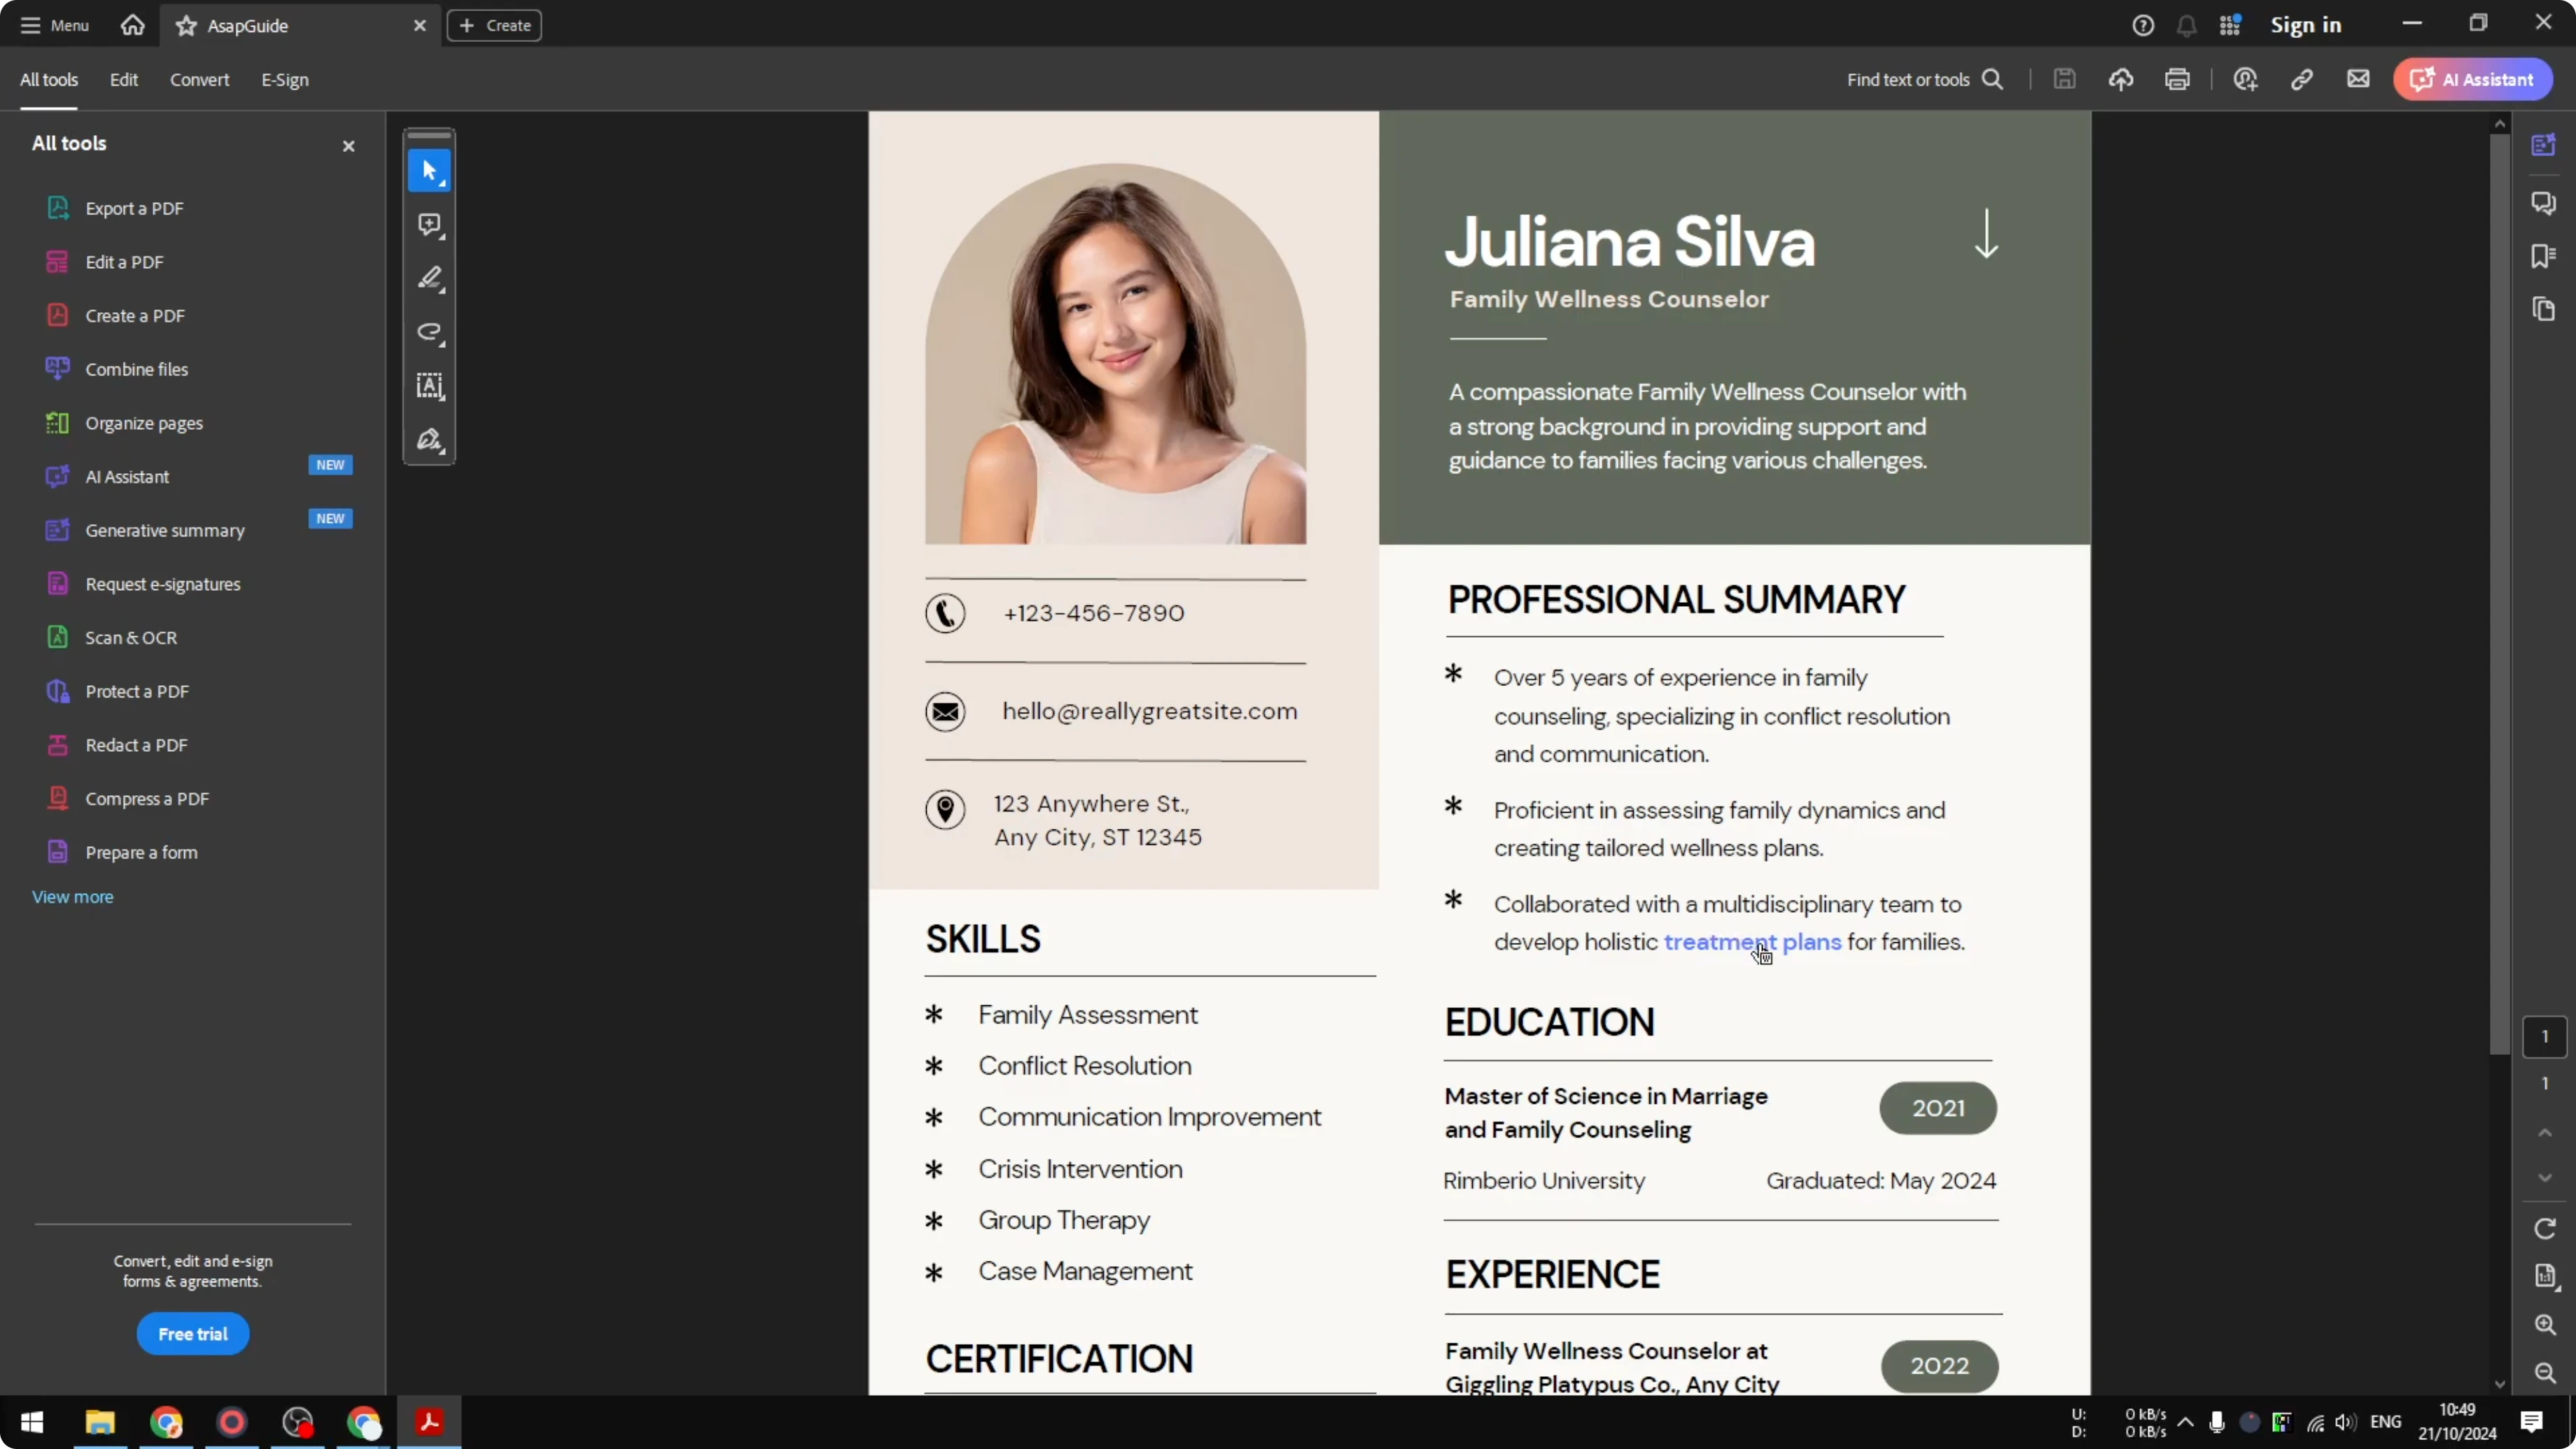
Task: Copy a link to this PDF
Action: pyautogui.click(x=2302, y=79)
